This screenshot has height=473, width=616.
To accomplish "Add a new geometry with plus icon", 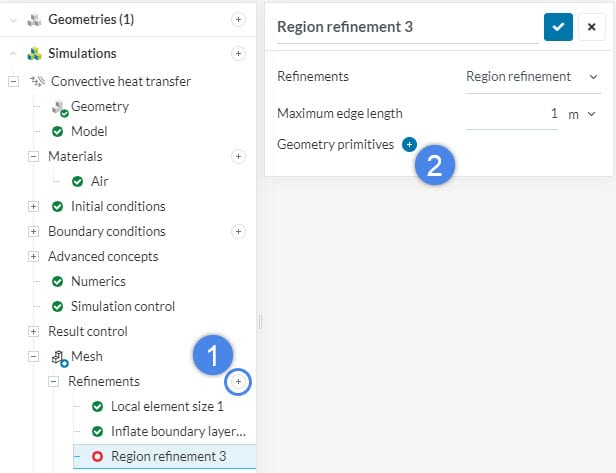I will 238,19.
